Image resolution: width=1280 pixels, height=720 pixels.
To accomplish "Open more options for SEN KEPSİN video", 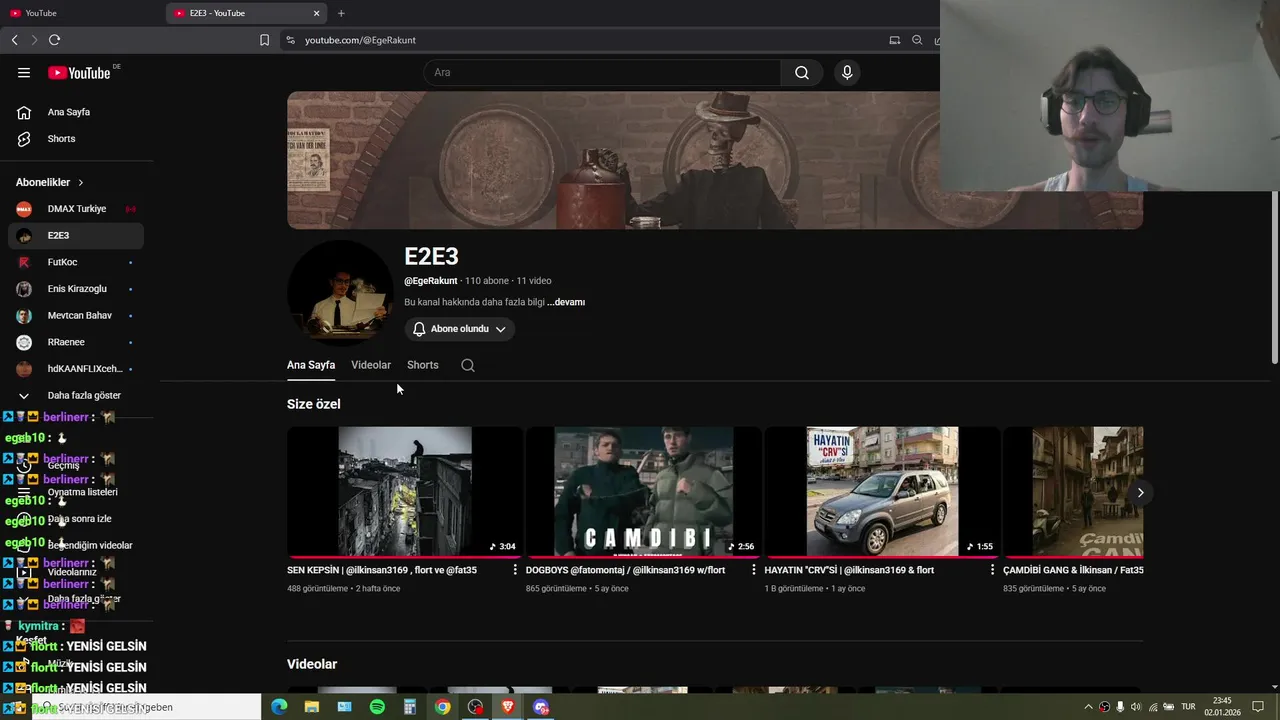I will (515, 570).
